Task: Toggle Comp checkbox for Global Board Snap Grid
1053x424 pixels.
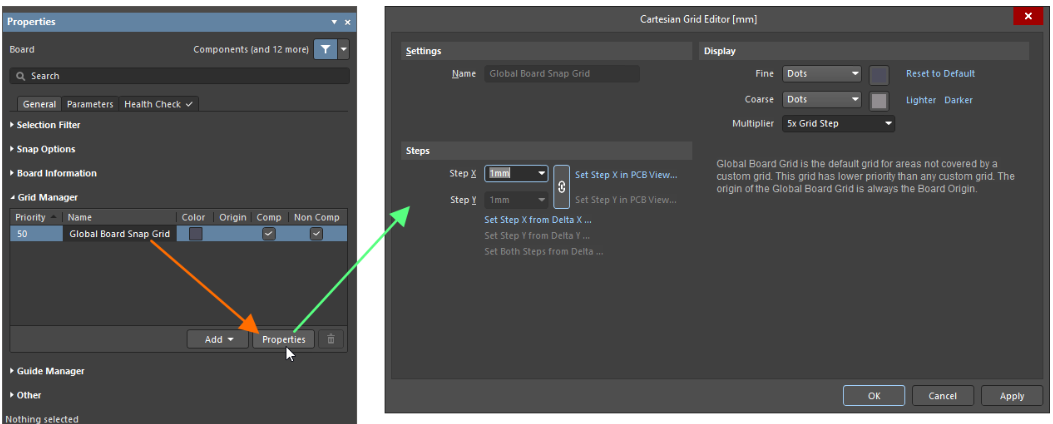Action: tap(268, 234)
